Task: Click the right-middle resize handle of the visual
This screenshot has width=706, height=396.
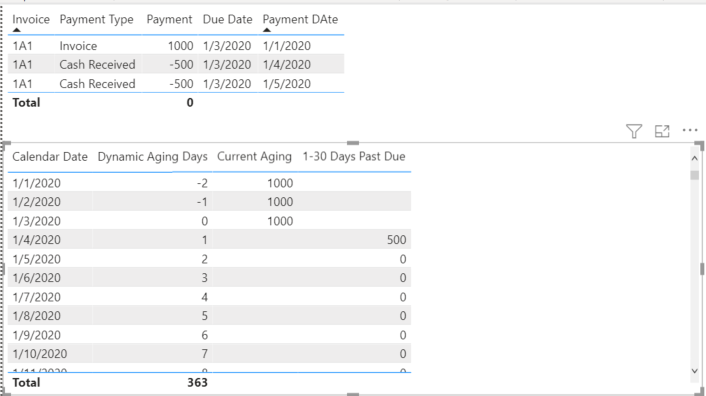Action: 702,269
